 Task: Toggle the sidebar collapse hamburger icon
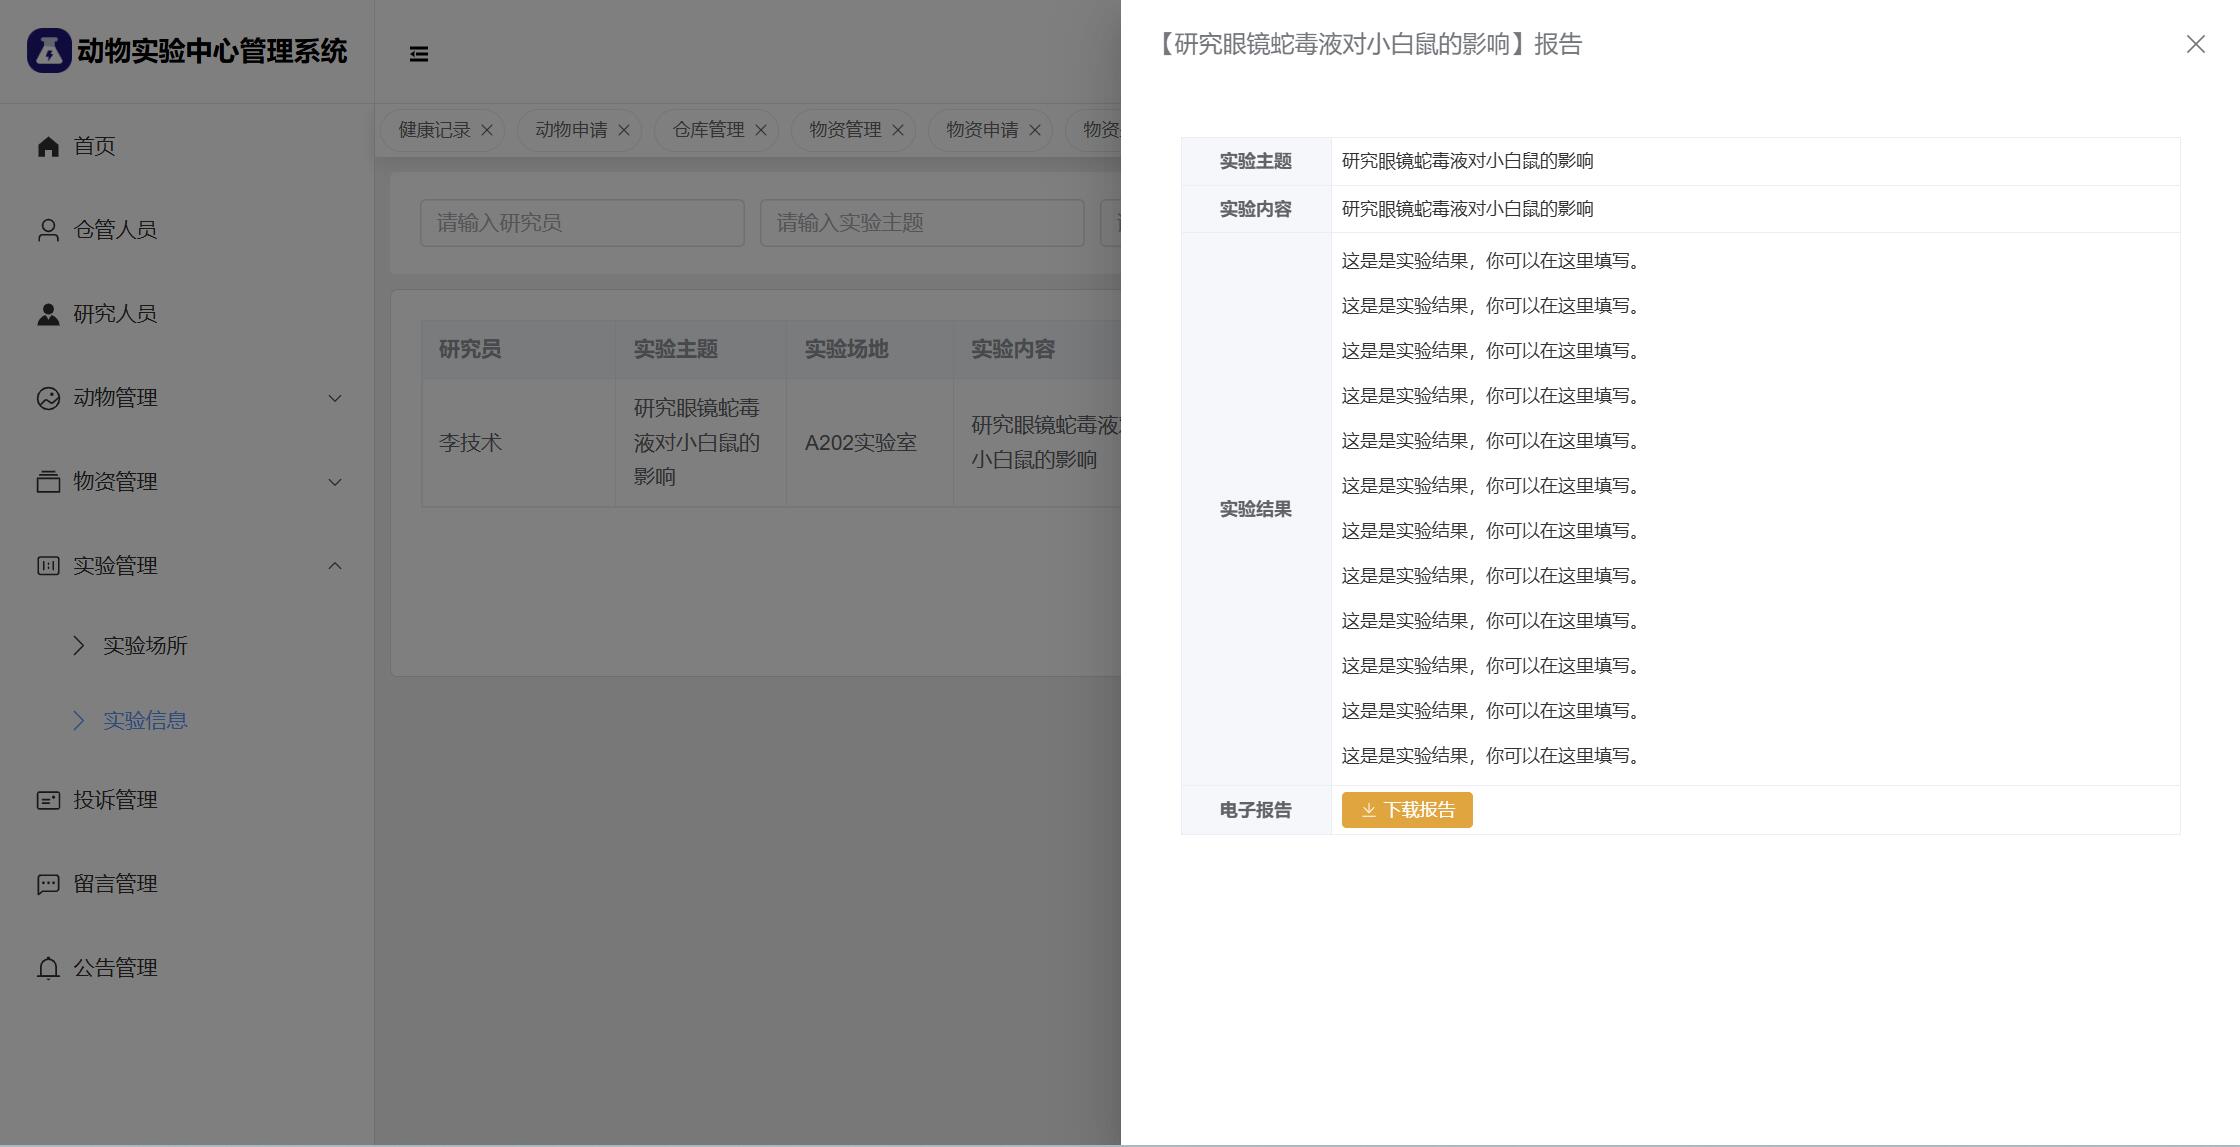pyautogui.click(x=419, y=54)
